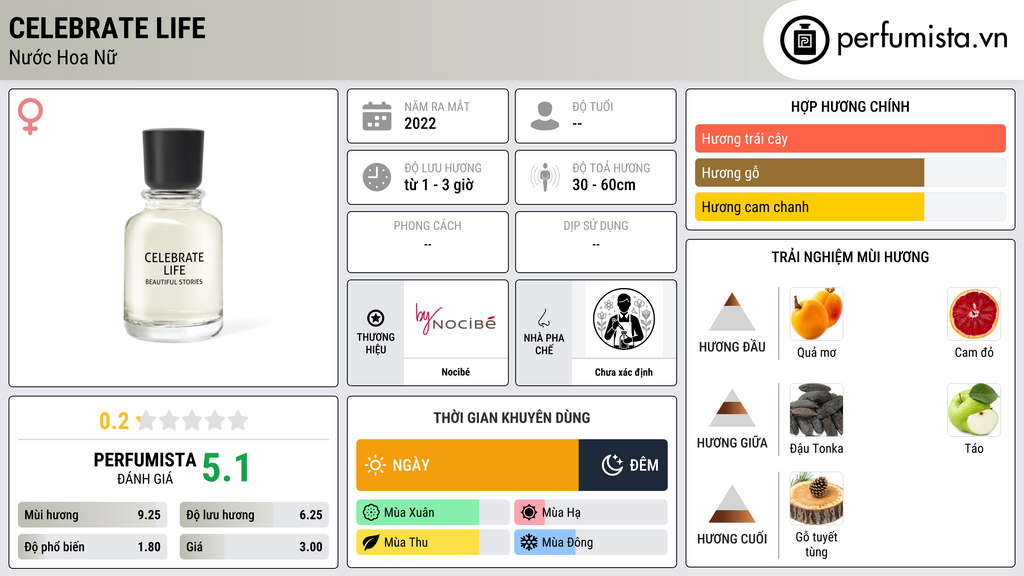Click the 0.2 user rating number
This screenshot has height=576, width=1024.
point(114,421)
